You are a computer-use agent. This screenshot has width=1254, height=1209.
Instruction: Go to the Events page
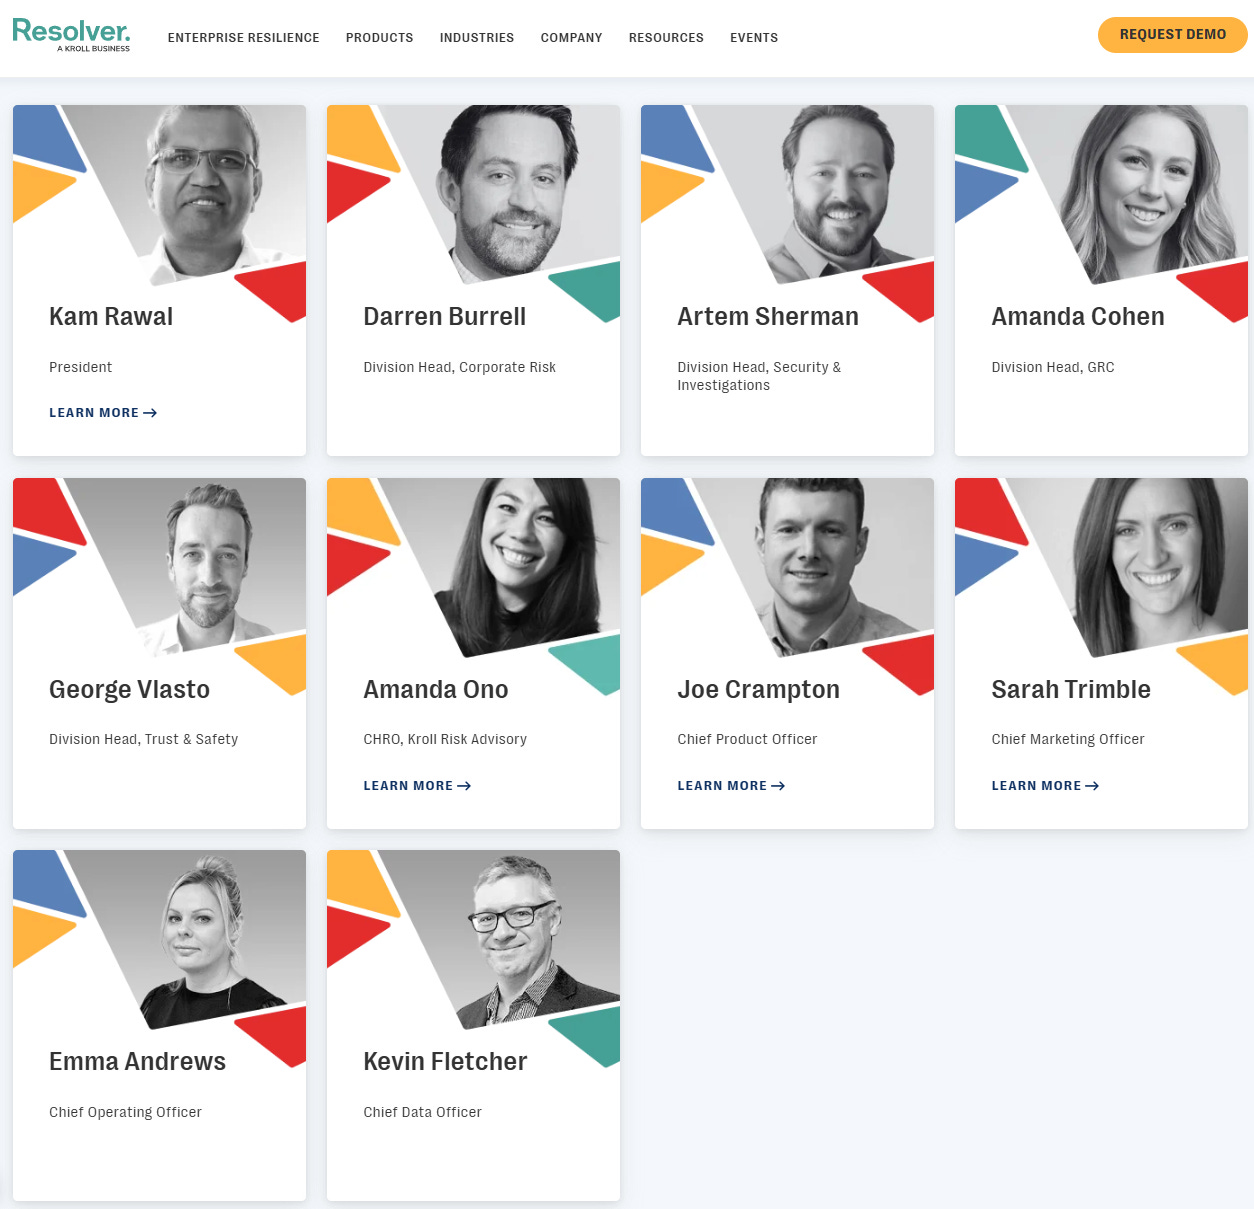(x=754, y=38)
